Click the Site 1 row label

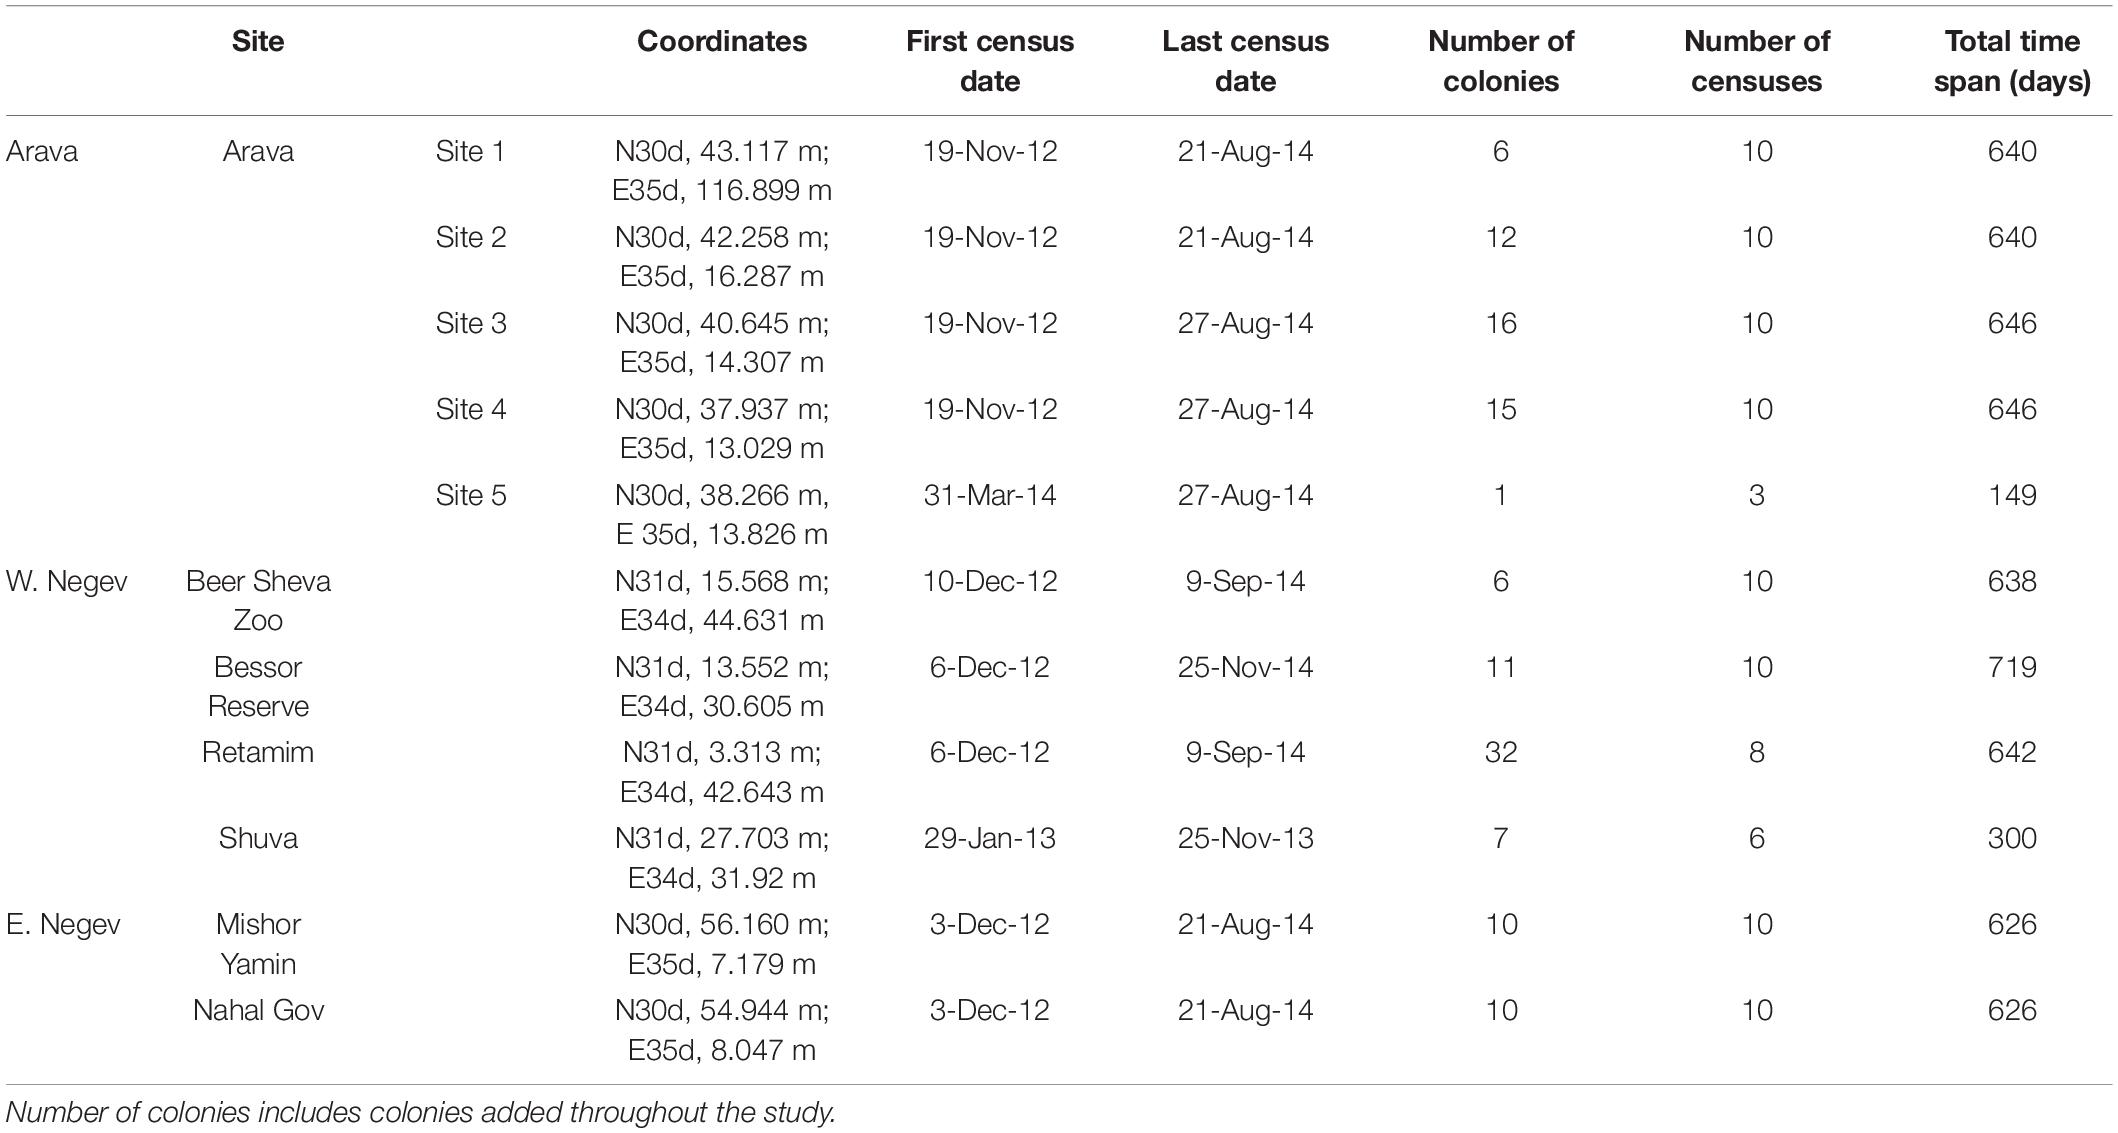(x=471, y=151)
